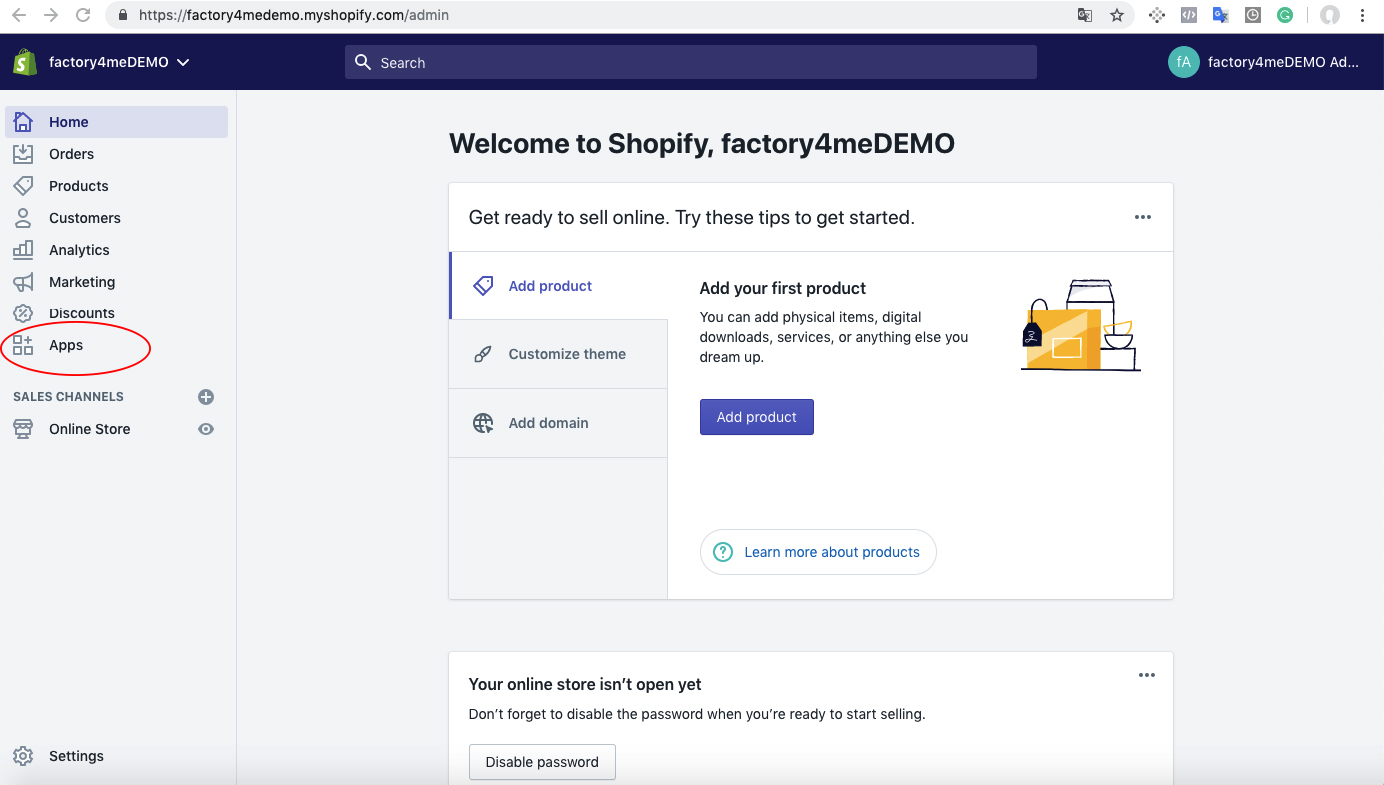Click the Add your first product heading

783,288
